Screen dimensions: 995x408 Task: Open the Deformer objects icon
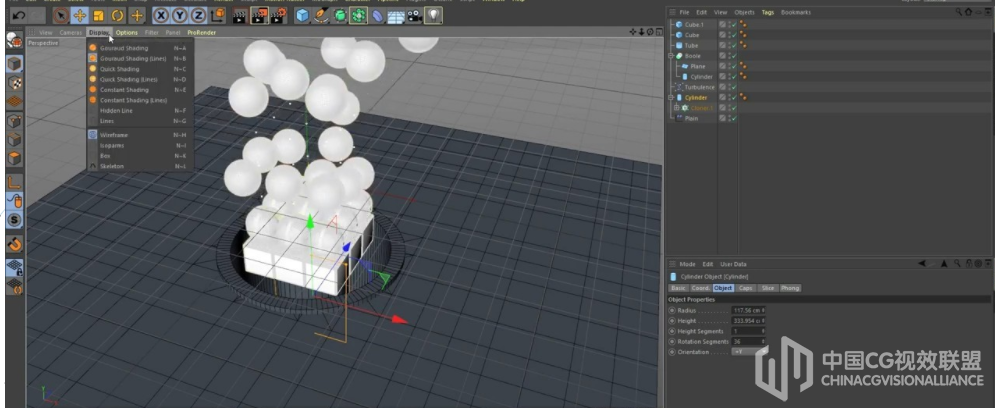pos(378,15)
